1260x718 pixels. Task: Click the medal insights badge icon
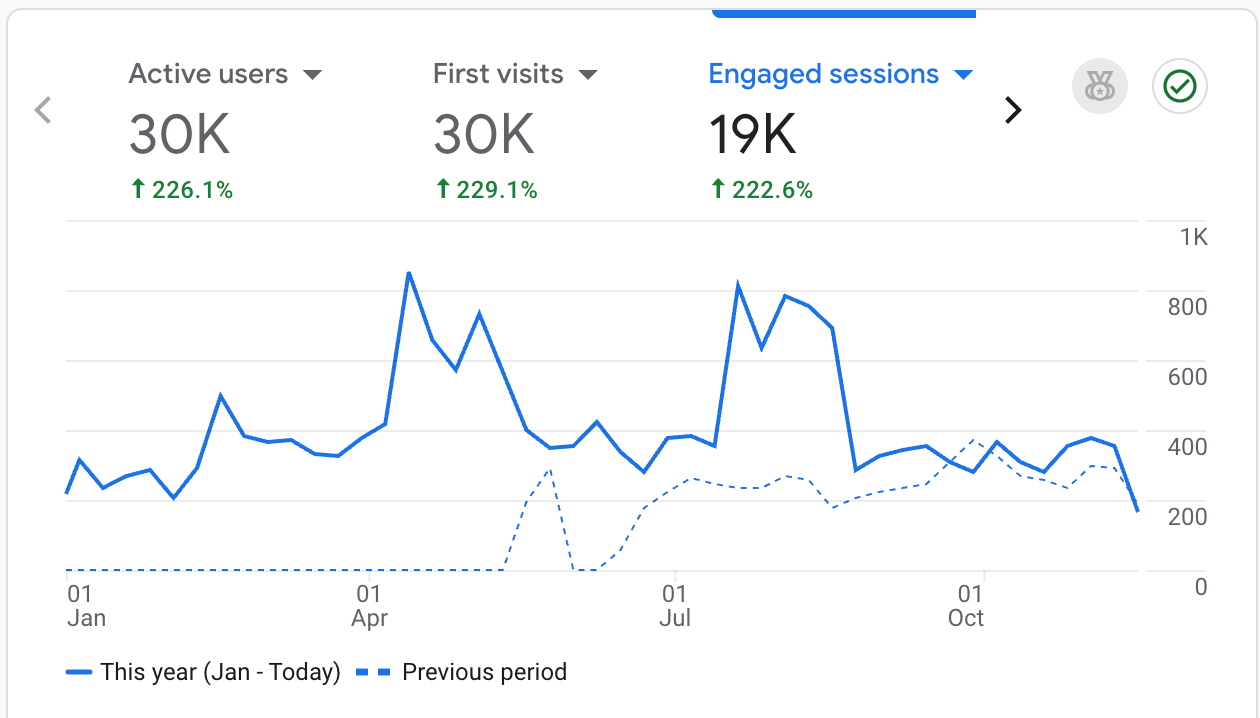tap(1099, 87)
